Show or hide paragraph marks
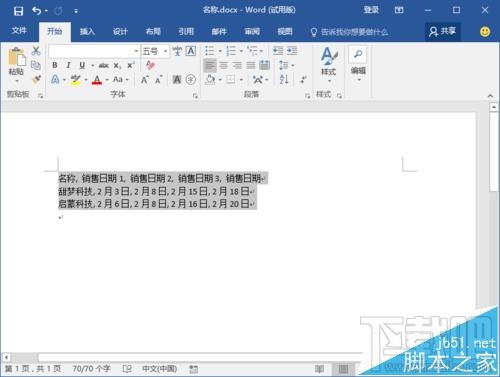This screenshot has width=500, height=377. point(303,80)
